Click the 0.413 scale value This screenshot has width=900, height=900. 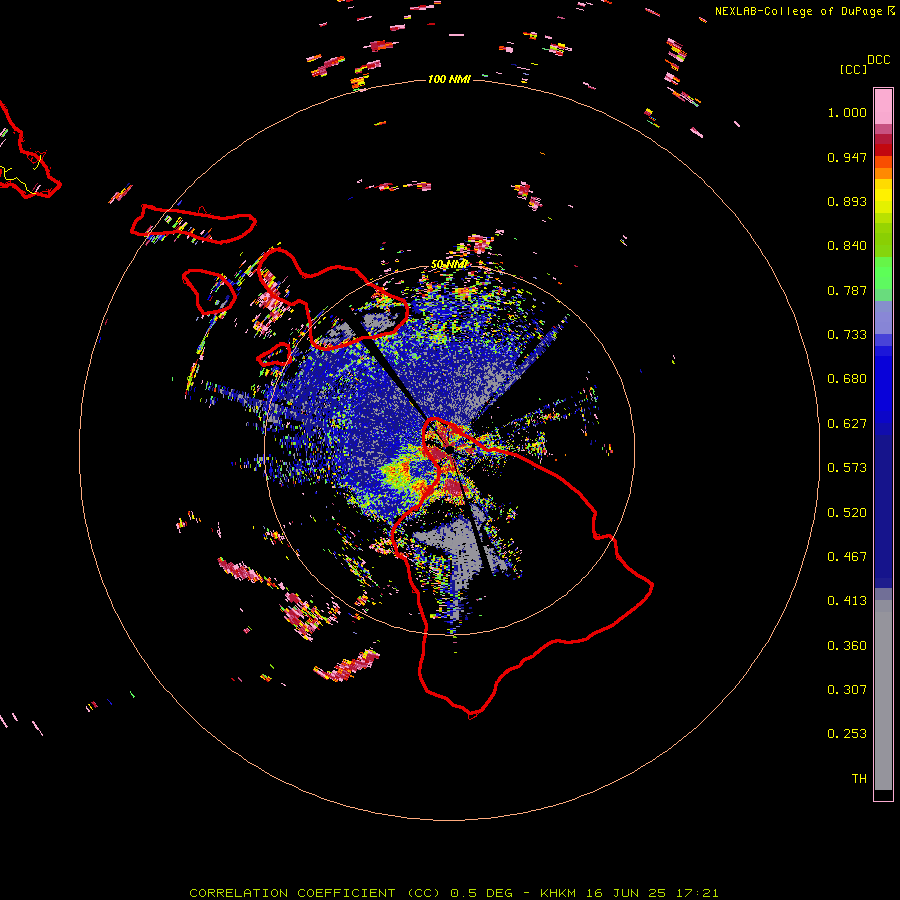847,601
